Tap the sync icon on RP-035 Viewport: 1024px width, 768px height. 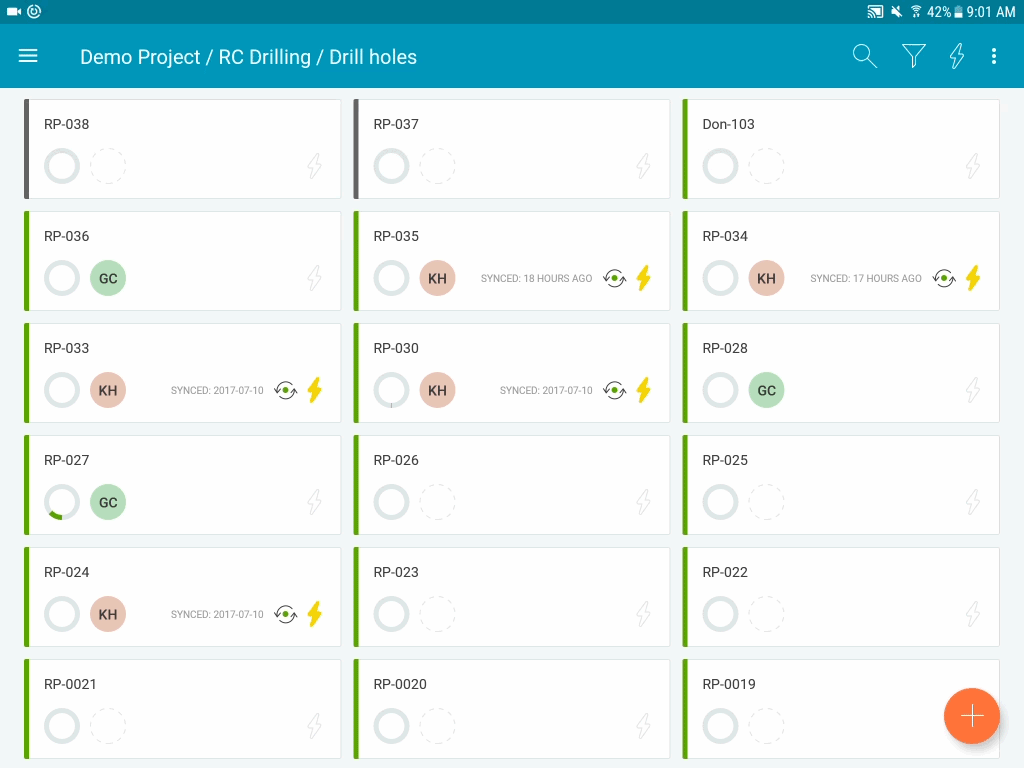pos(615,278)
